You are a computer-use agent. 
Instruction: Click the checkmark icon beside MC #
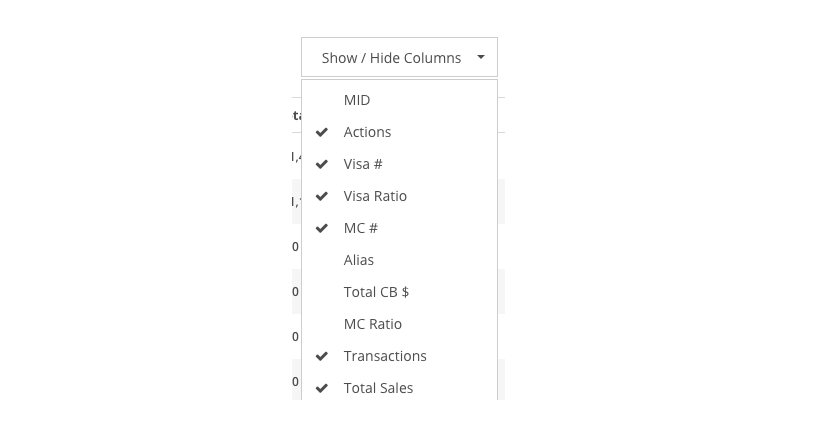pos(322,228)
